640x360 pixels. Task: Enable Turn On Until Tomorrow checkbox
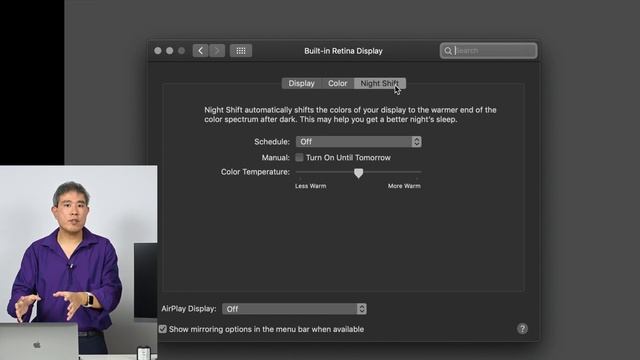(x=299, y=158)
